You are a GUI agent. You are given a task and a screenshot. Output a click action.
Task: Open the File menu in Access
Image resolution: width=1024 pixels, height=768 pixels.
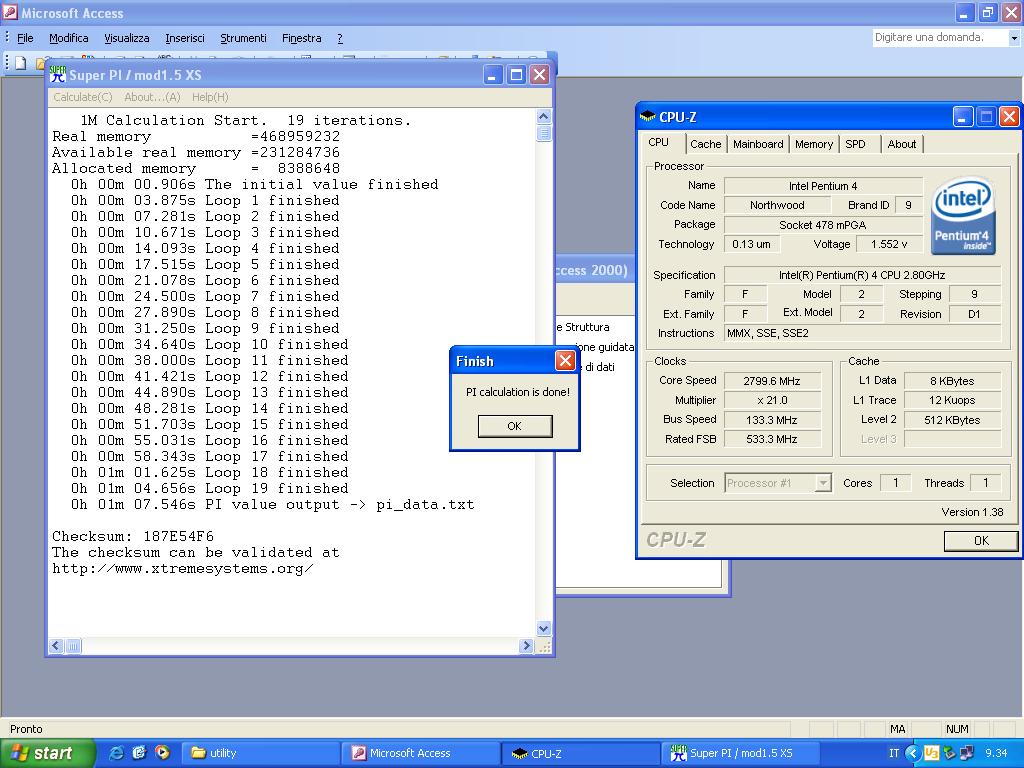(25, 38)
